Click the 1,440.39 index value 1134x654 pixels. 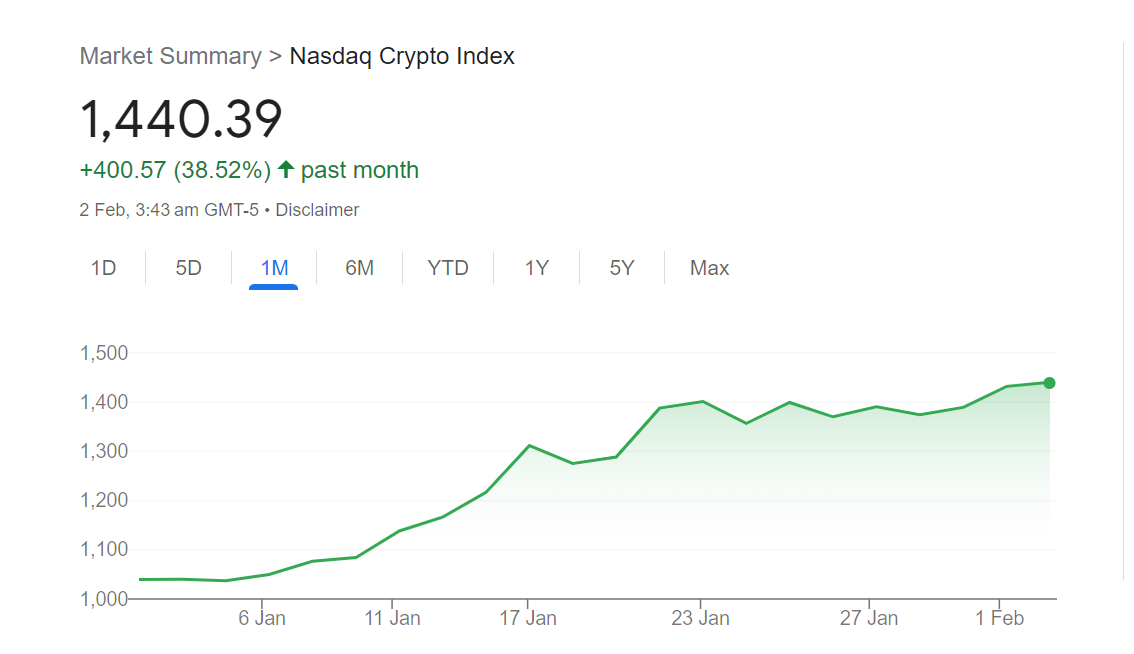coord(181,120)
